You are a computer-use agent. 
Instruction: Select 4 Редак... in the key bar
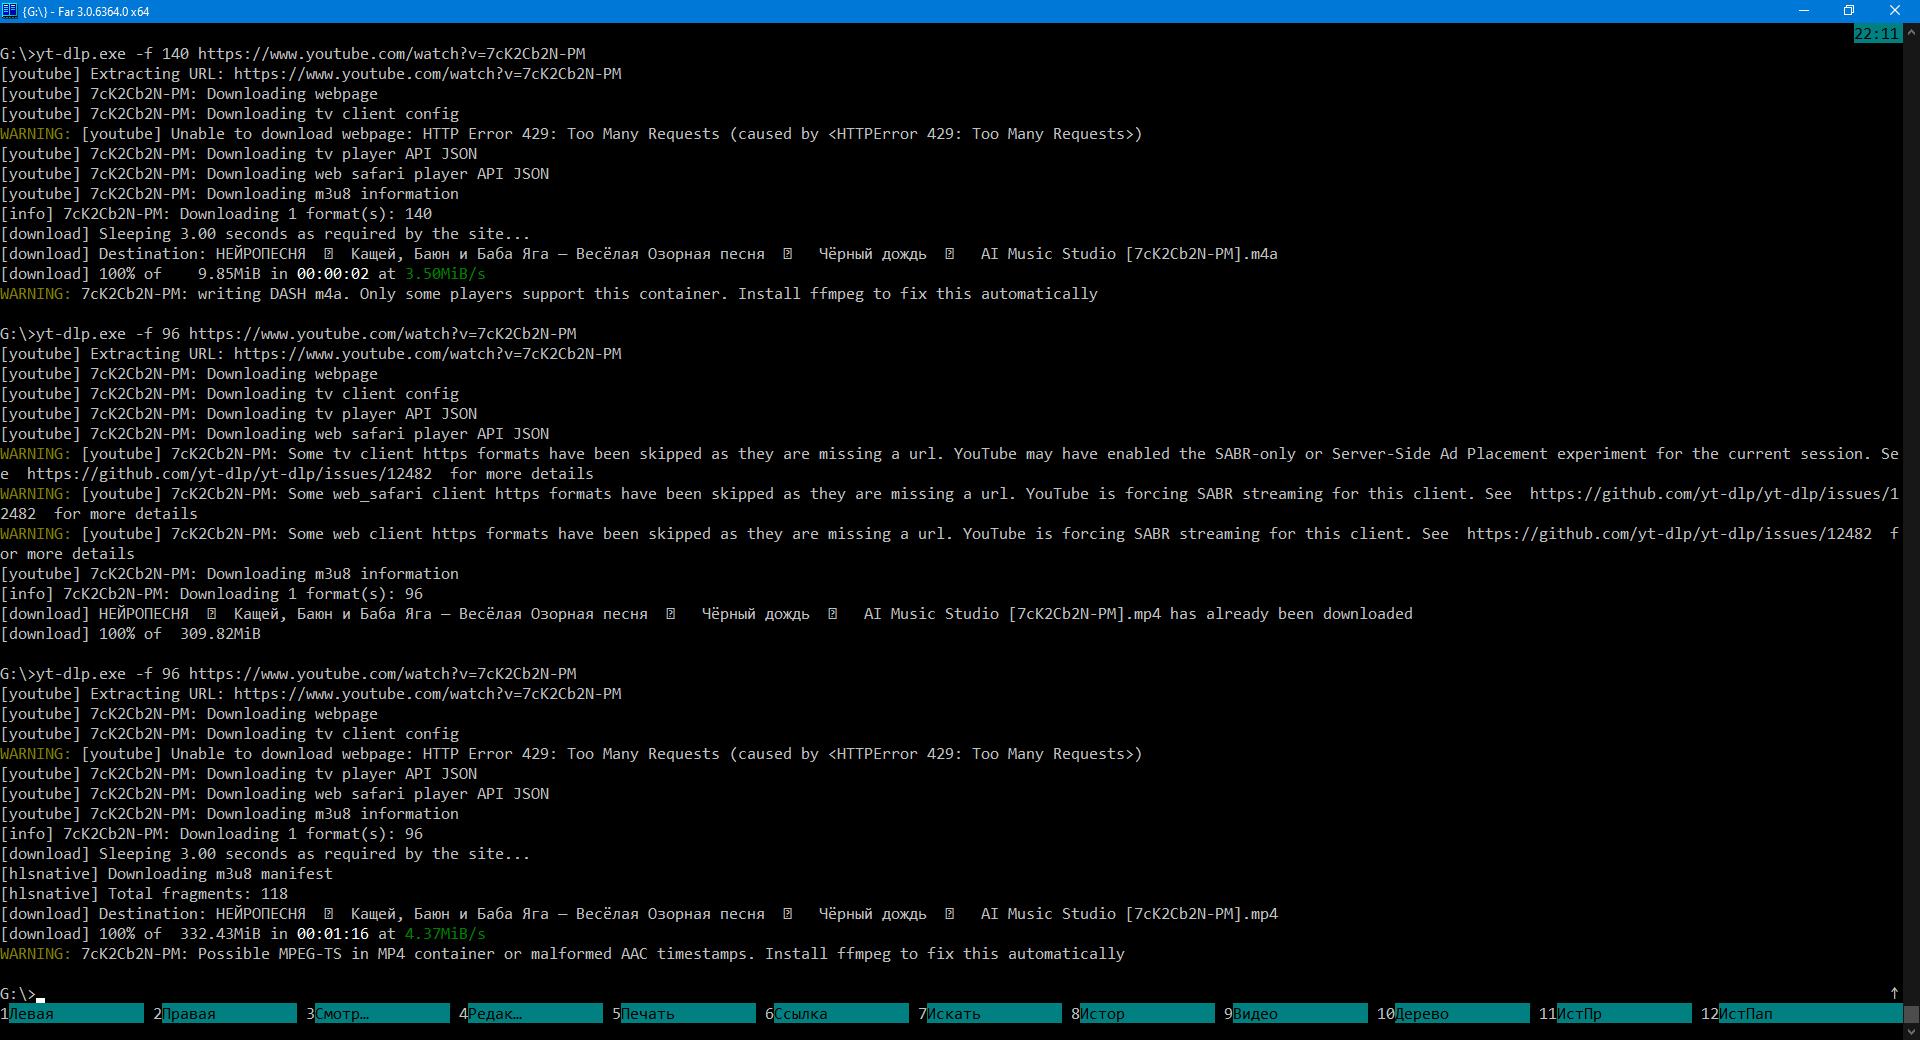534,1014
